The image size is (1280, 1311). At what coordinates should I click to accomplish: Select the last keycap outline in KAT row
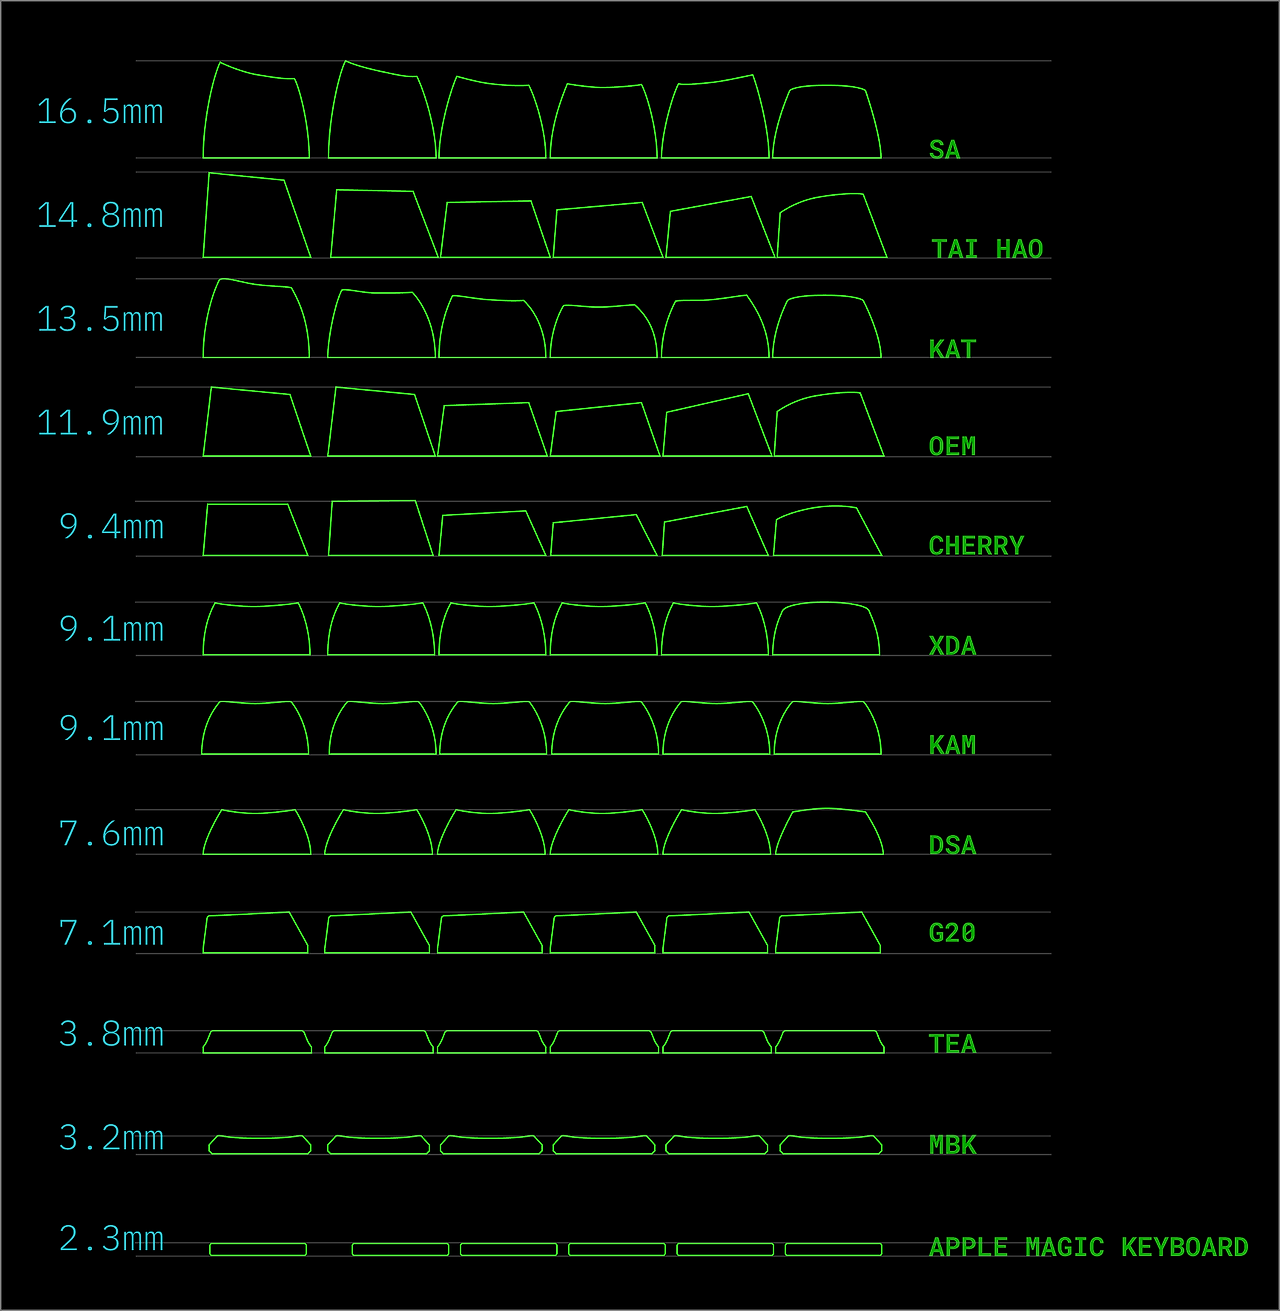tap(827, 327)
